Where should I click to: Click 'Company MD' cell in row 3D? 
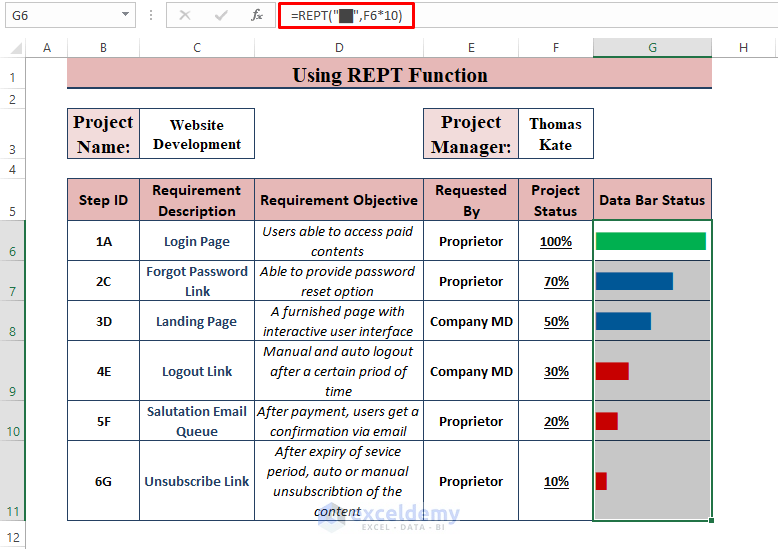(x=471, y=321)
